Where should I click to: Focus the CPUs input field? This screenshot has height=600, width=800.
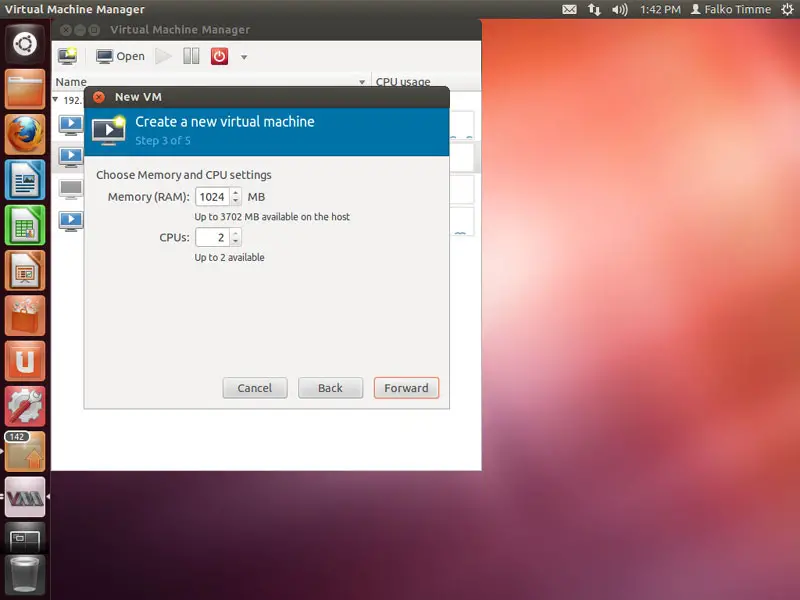212,237
